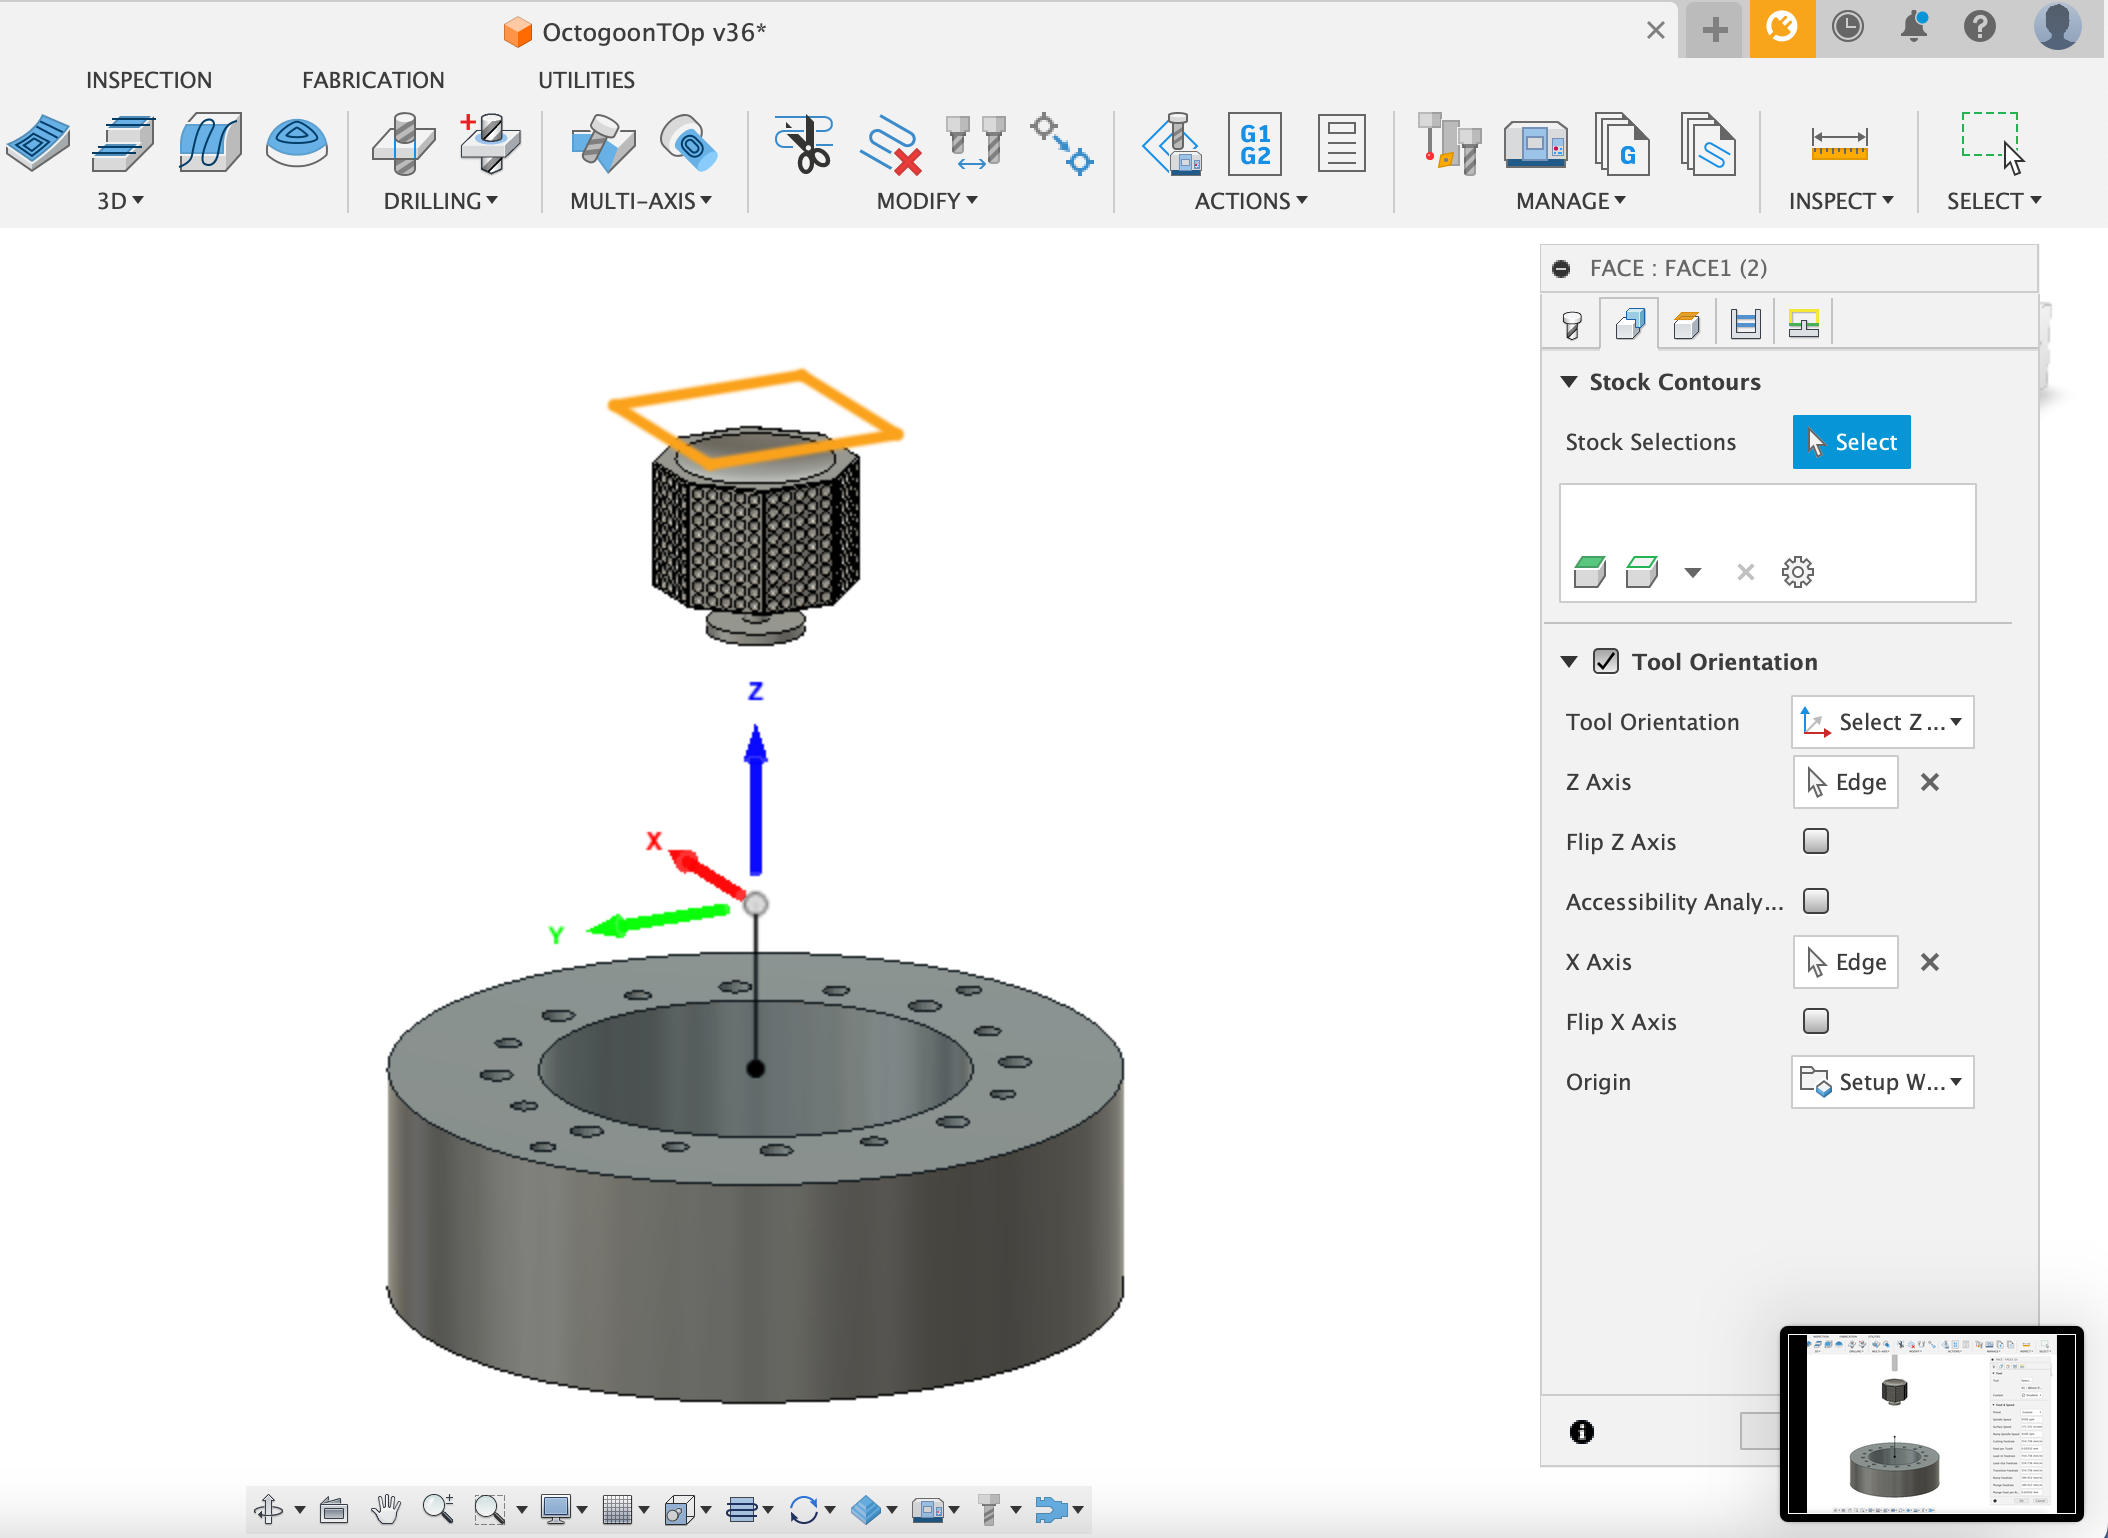Enable the Flip X Axis checkbox
The image size is (2108, 1538).
click(x=1816, y=1021)
